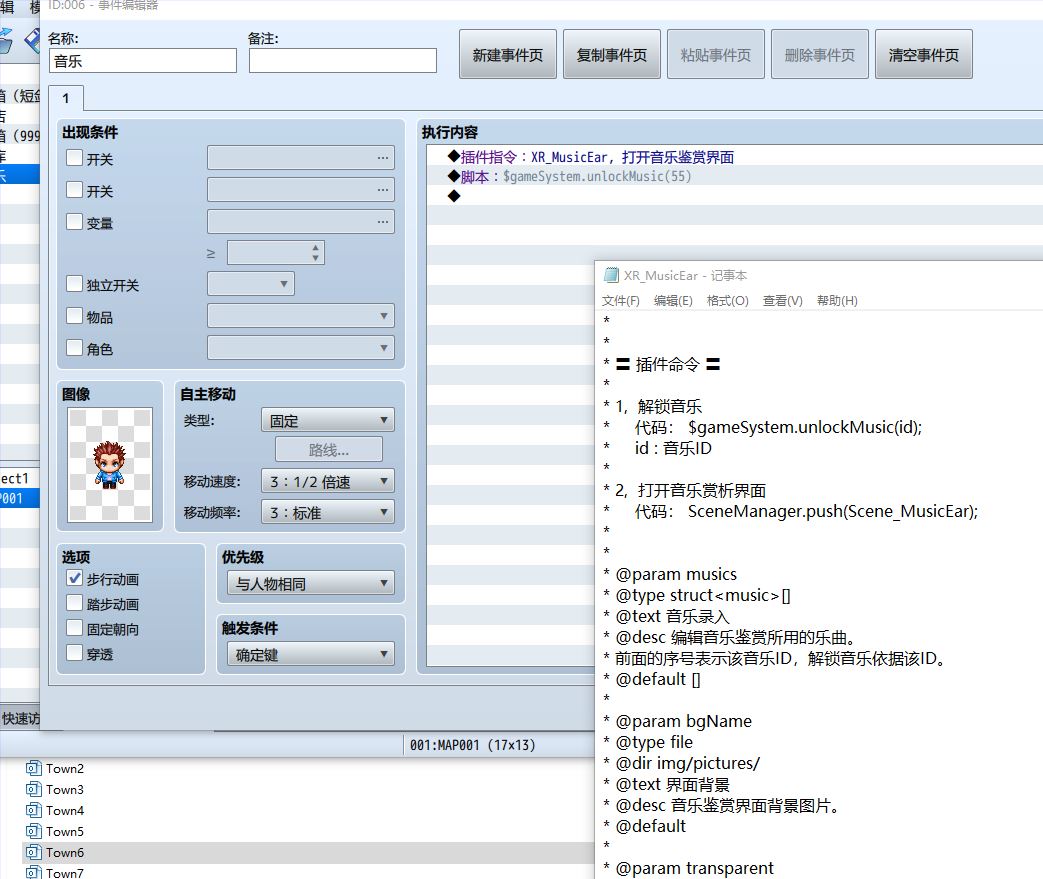
Task: Open the 移动速度 dropdown
Action: pyautogui.click(x=328, y=481)
